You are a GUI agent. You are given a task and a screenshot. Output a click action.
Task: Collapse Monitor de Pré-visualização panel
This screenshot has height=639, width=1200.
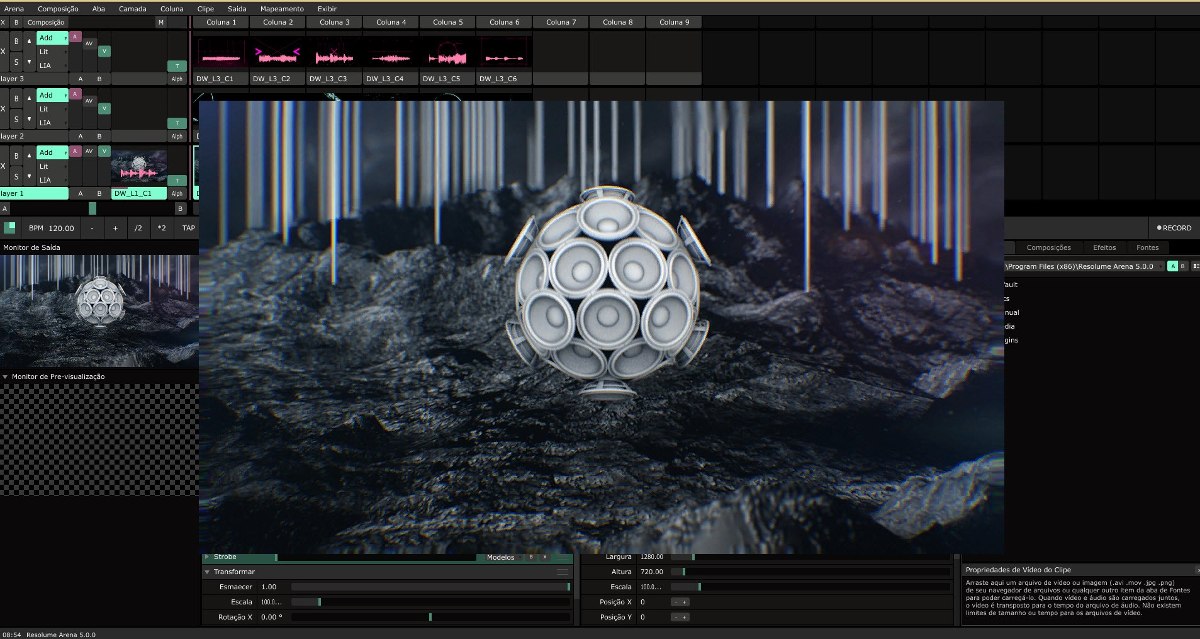click(5, 377)
